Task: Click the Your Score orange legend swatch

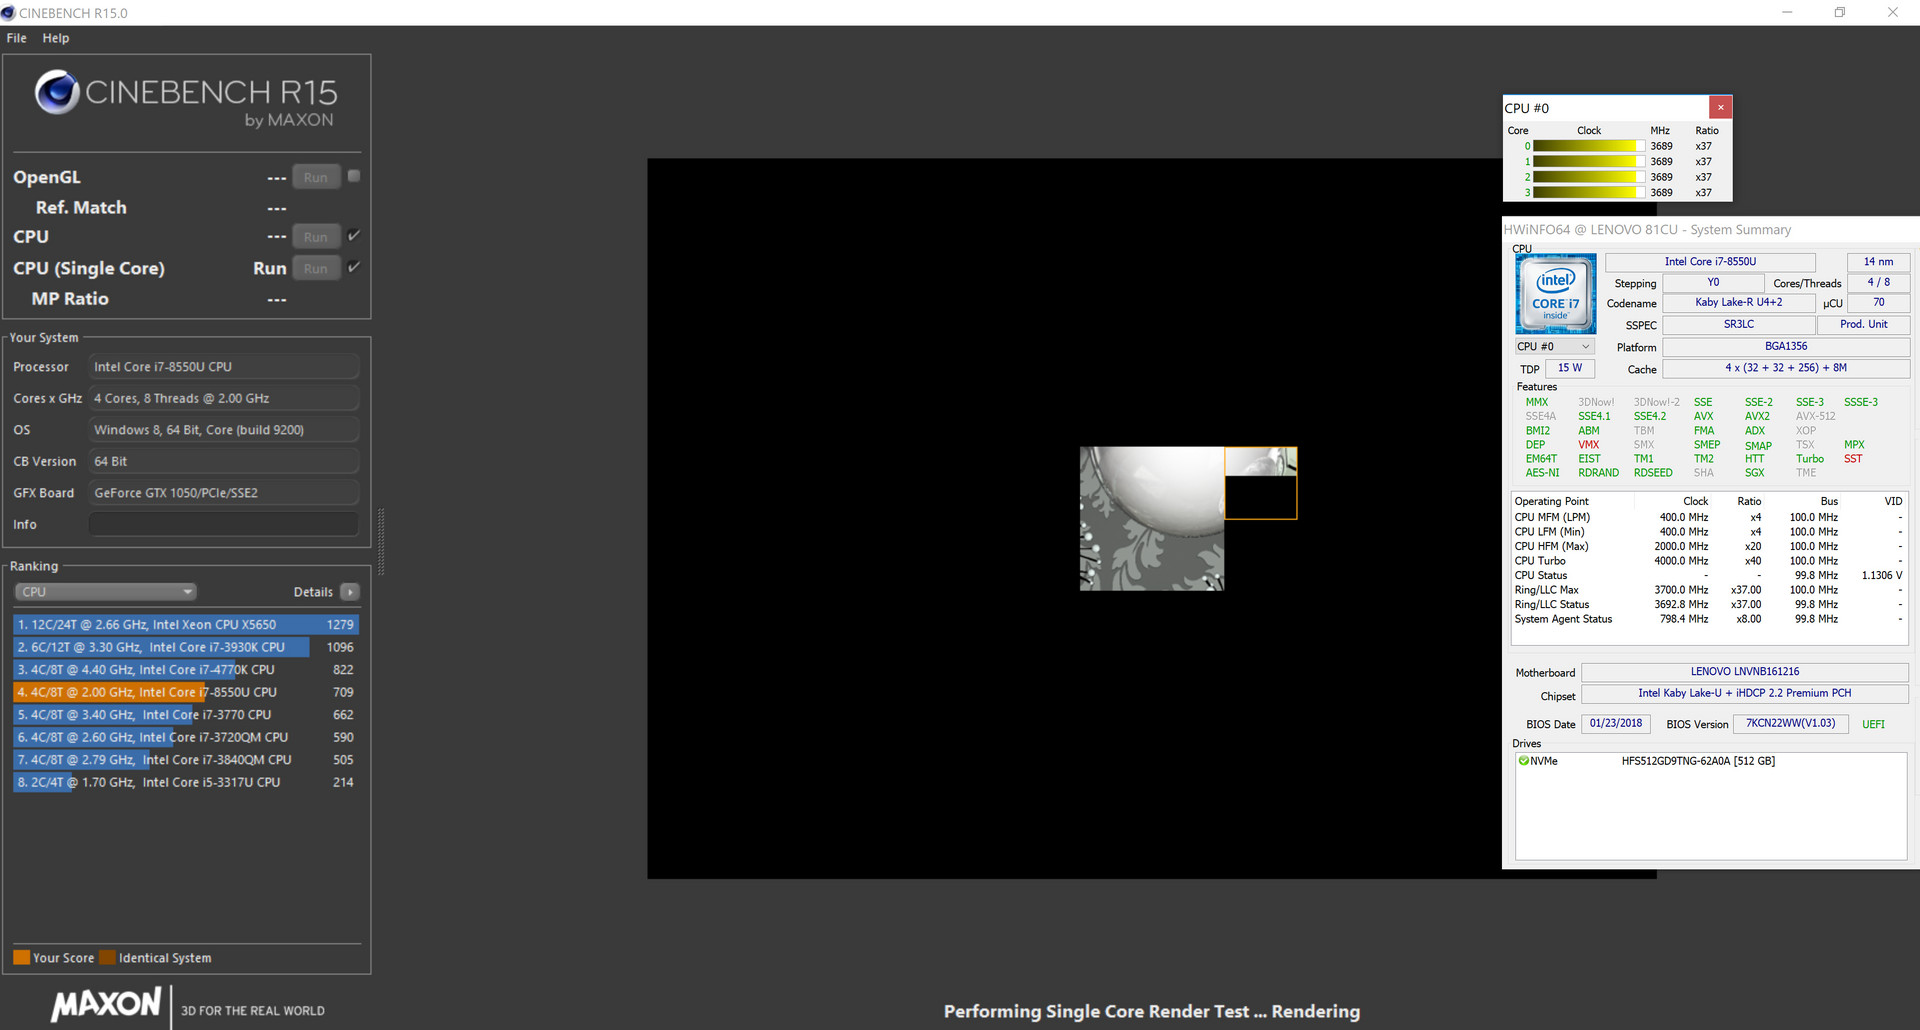Action: point(21,957)
